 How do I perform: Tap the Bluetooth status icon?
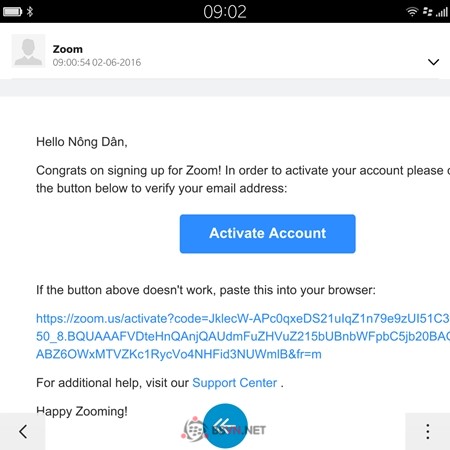tap(30, 12)
